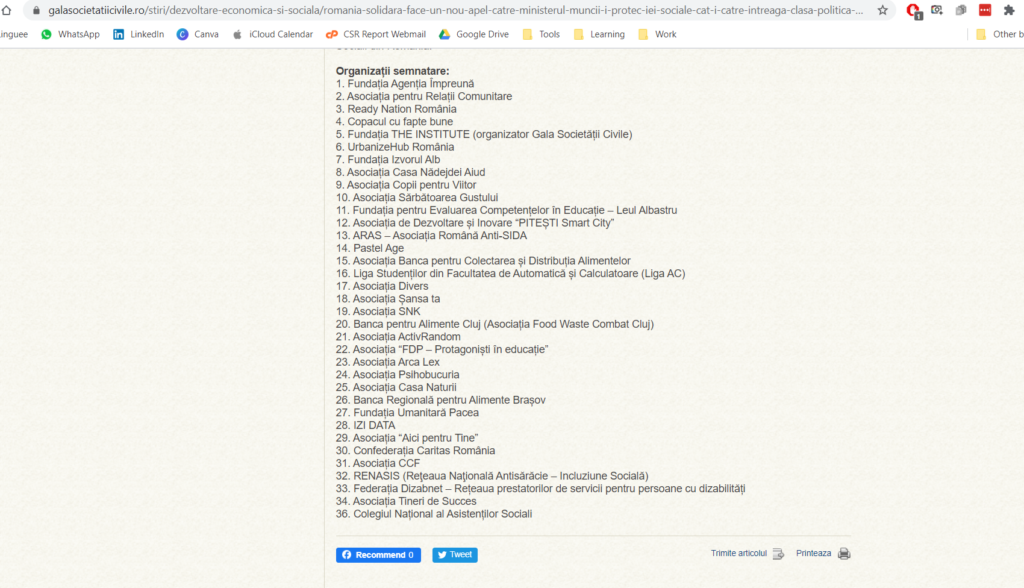Click '28. IZI DATA' entry
The image size is (1024, 588).
point(365,425)
